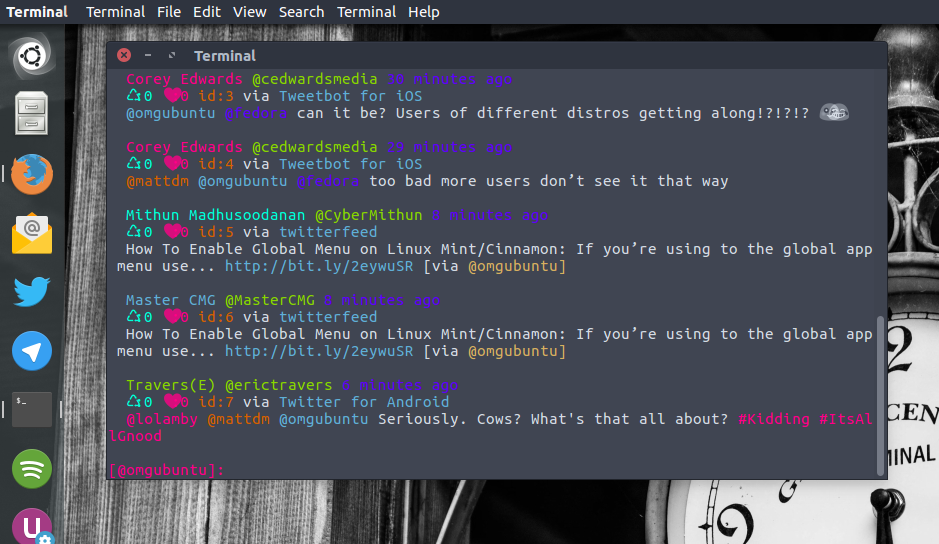This screenshot has height=544, width=939.
Task: Click the '29 minutes ago' timestamp
Action: coord(450,147)
